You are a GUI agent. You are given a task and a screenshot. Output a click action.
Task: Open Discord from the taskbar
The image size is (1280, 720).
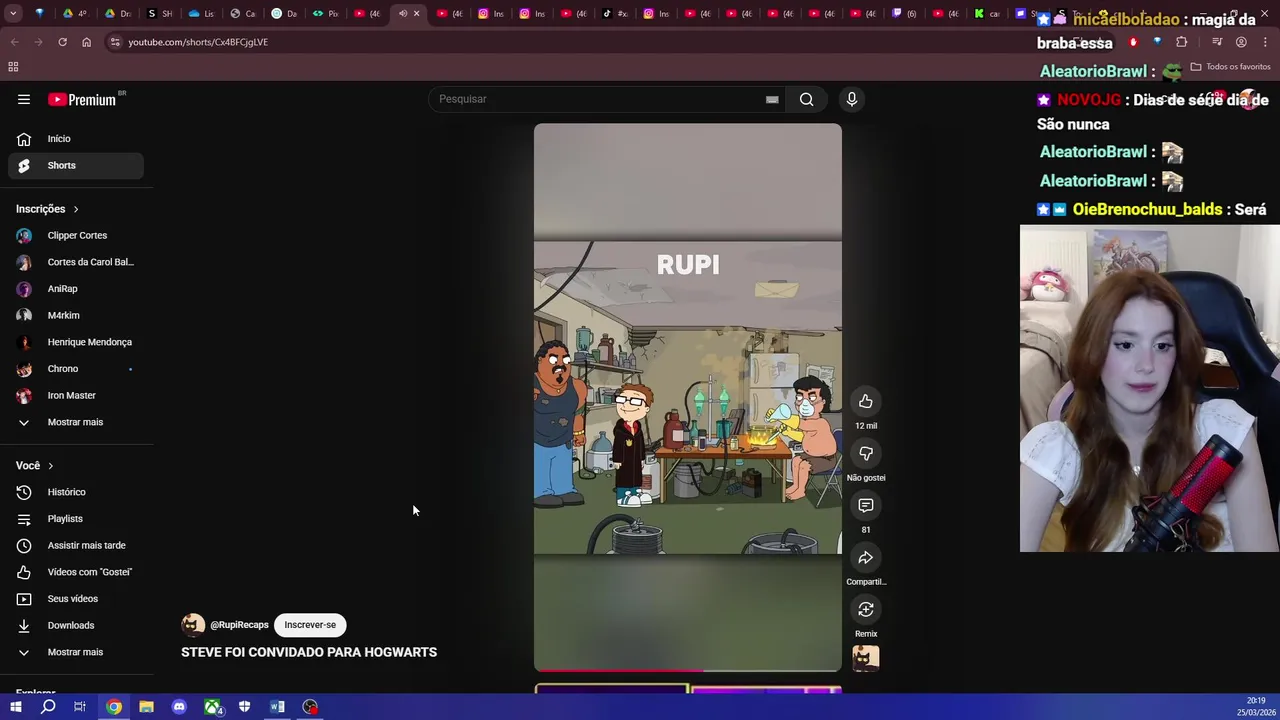click(179, 707)
